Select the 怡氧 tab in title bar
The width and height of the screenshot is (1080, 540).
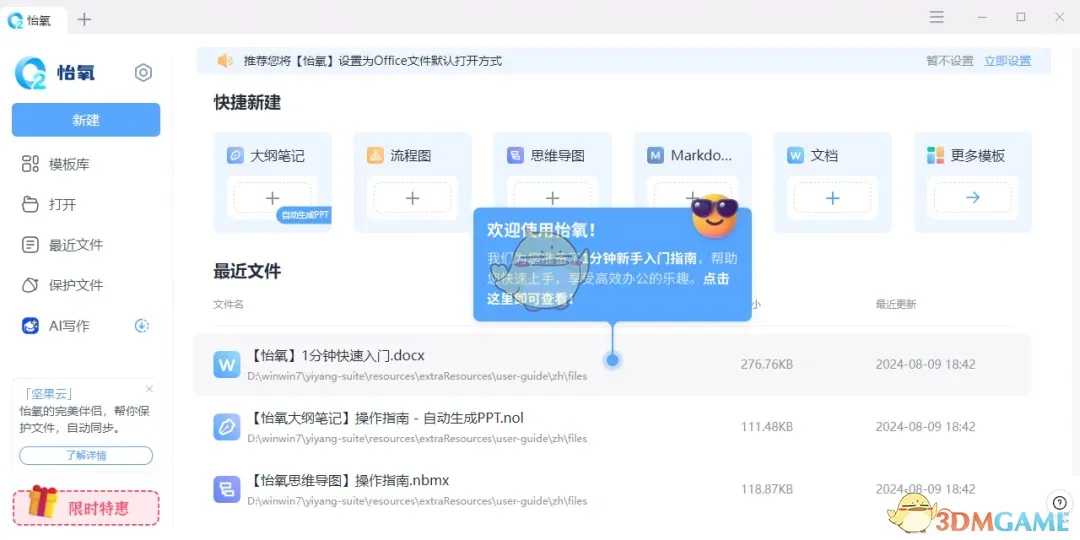point(34,20)
